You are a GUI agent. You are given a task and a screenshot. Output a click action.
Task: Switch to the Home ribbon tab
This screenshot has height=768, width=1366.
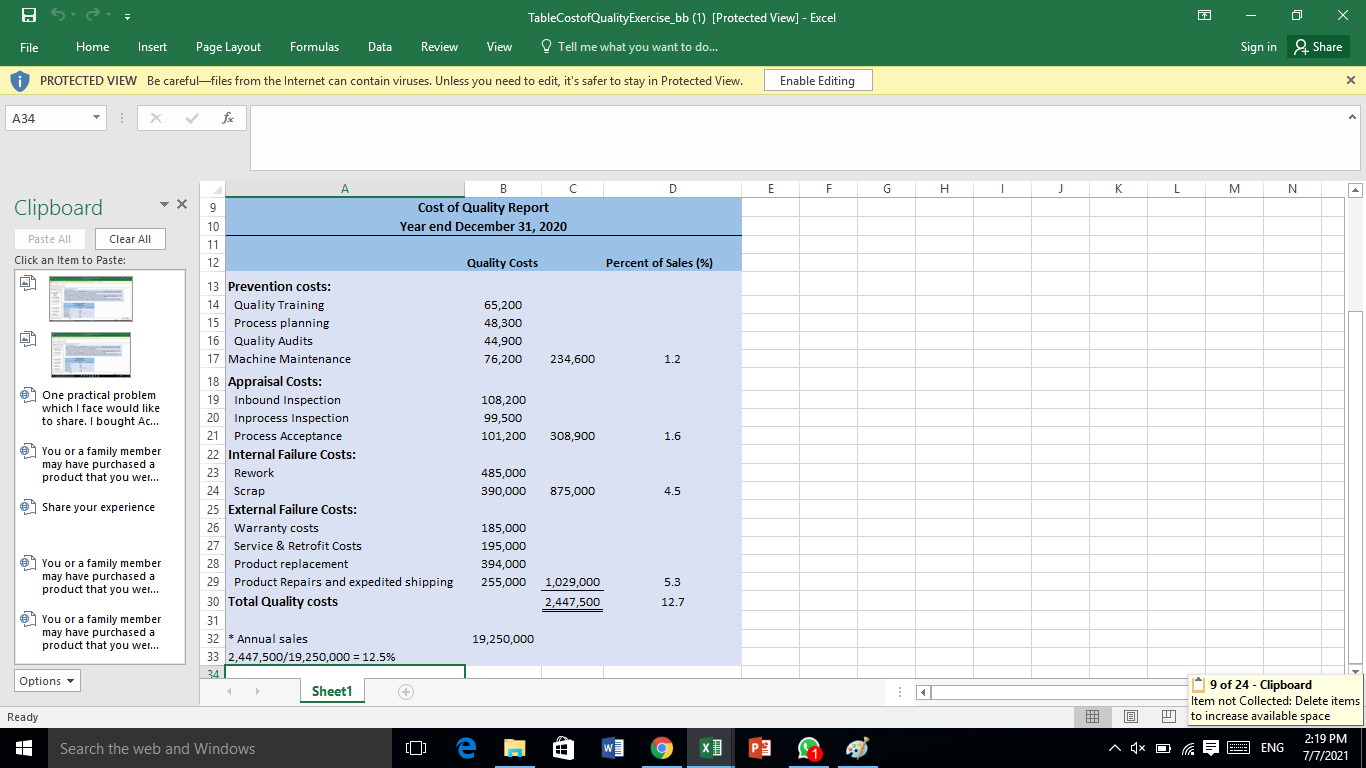click(x=93, y=47)
